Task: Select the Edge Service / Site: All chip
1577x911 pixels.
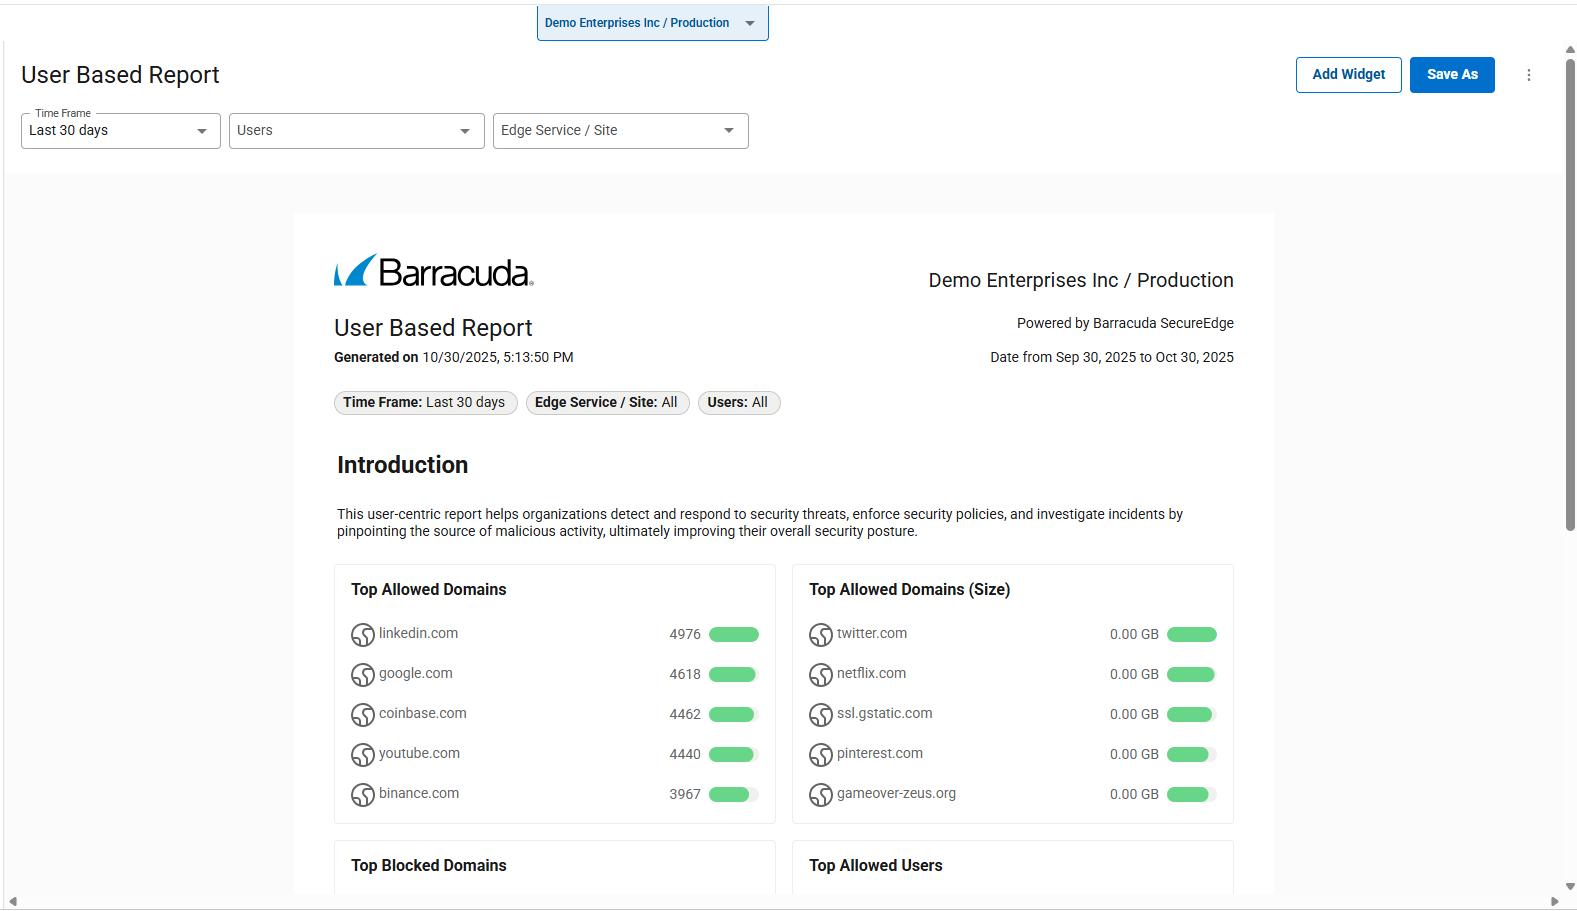Action: click(607, 403)
